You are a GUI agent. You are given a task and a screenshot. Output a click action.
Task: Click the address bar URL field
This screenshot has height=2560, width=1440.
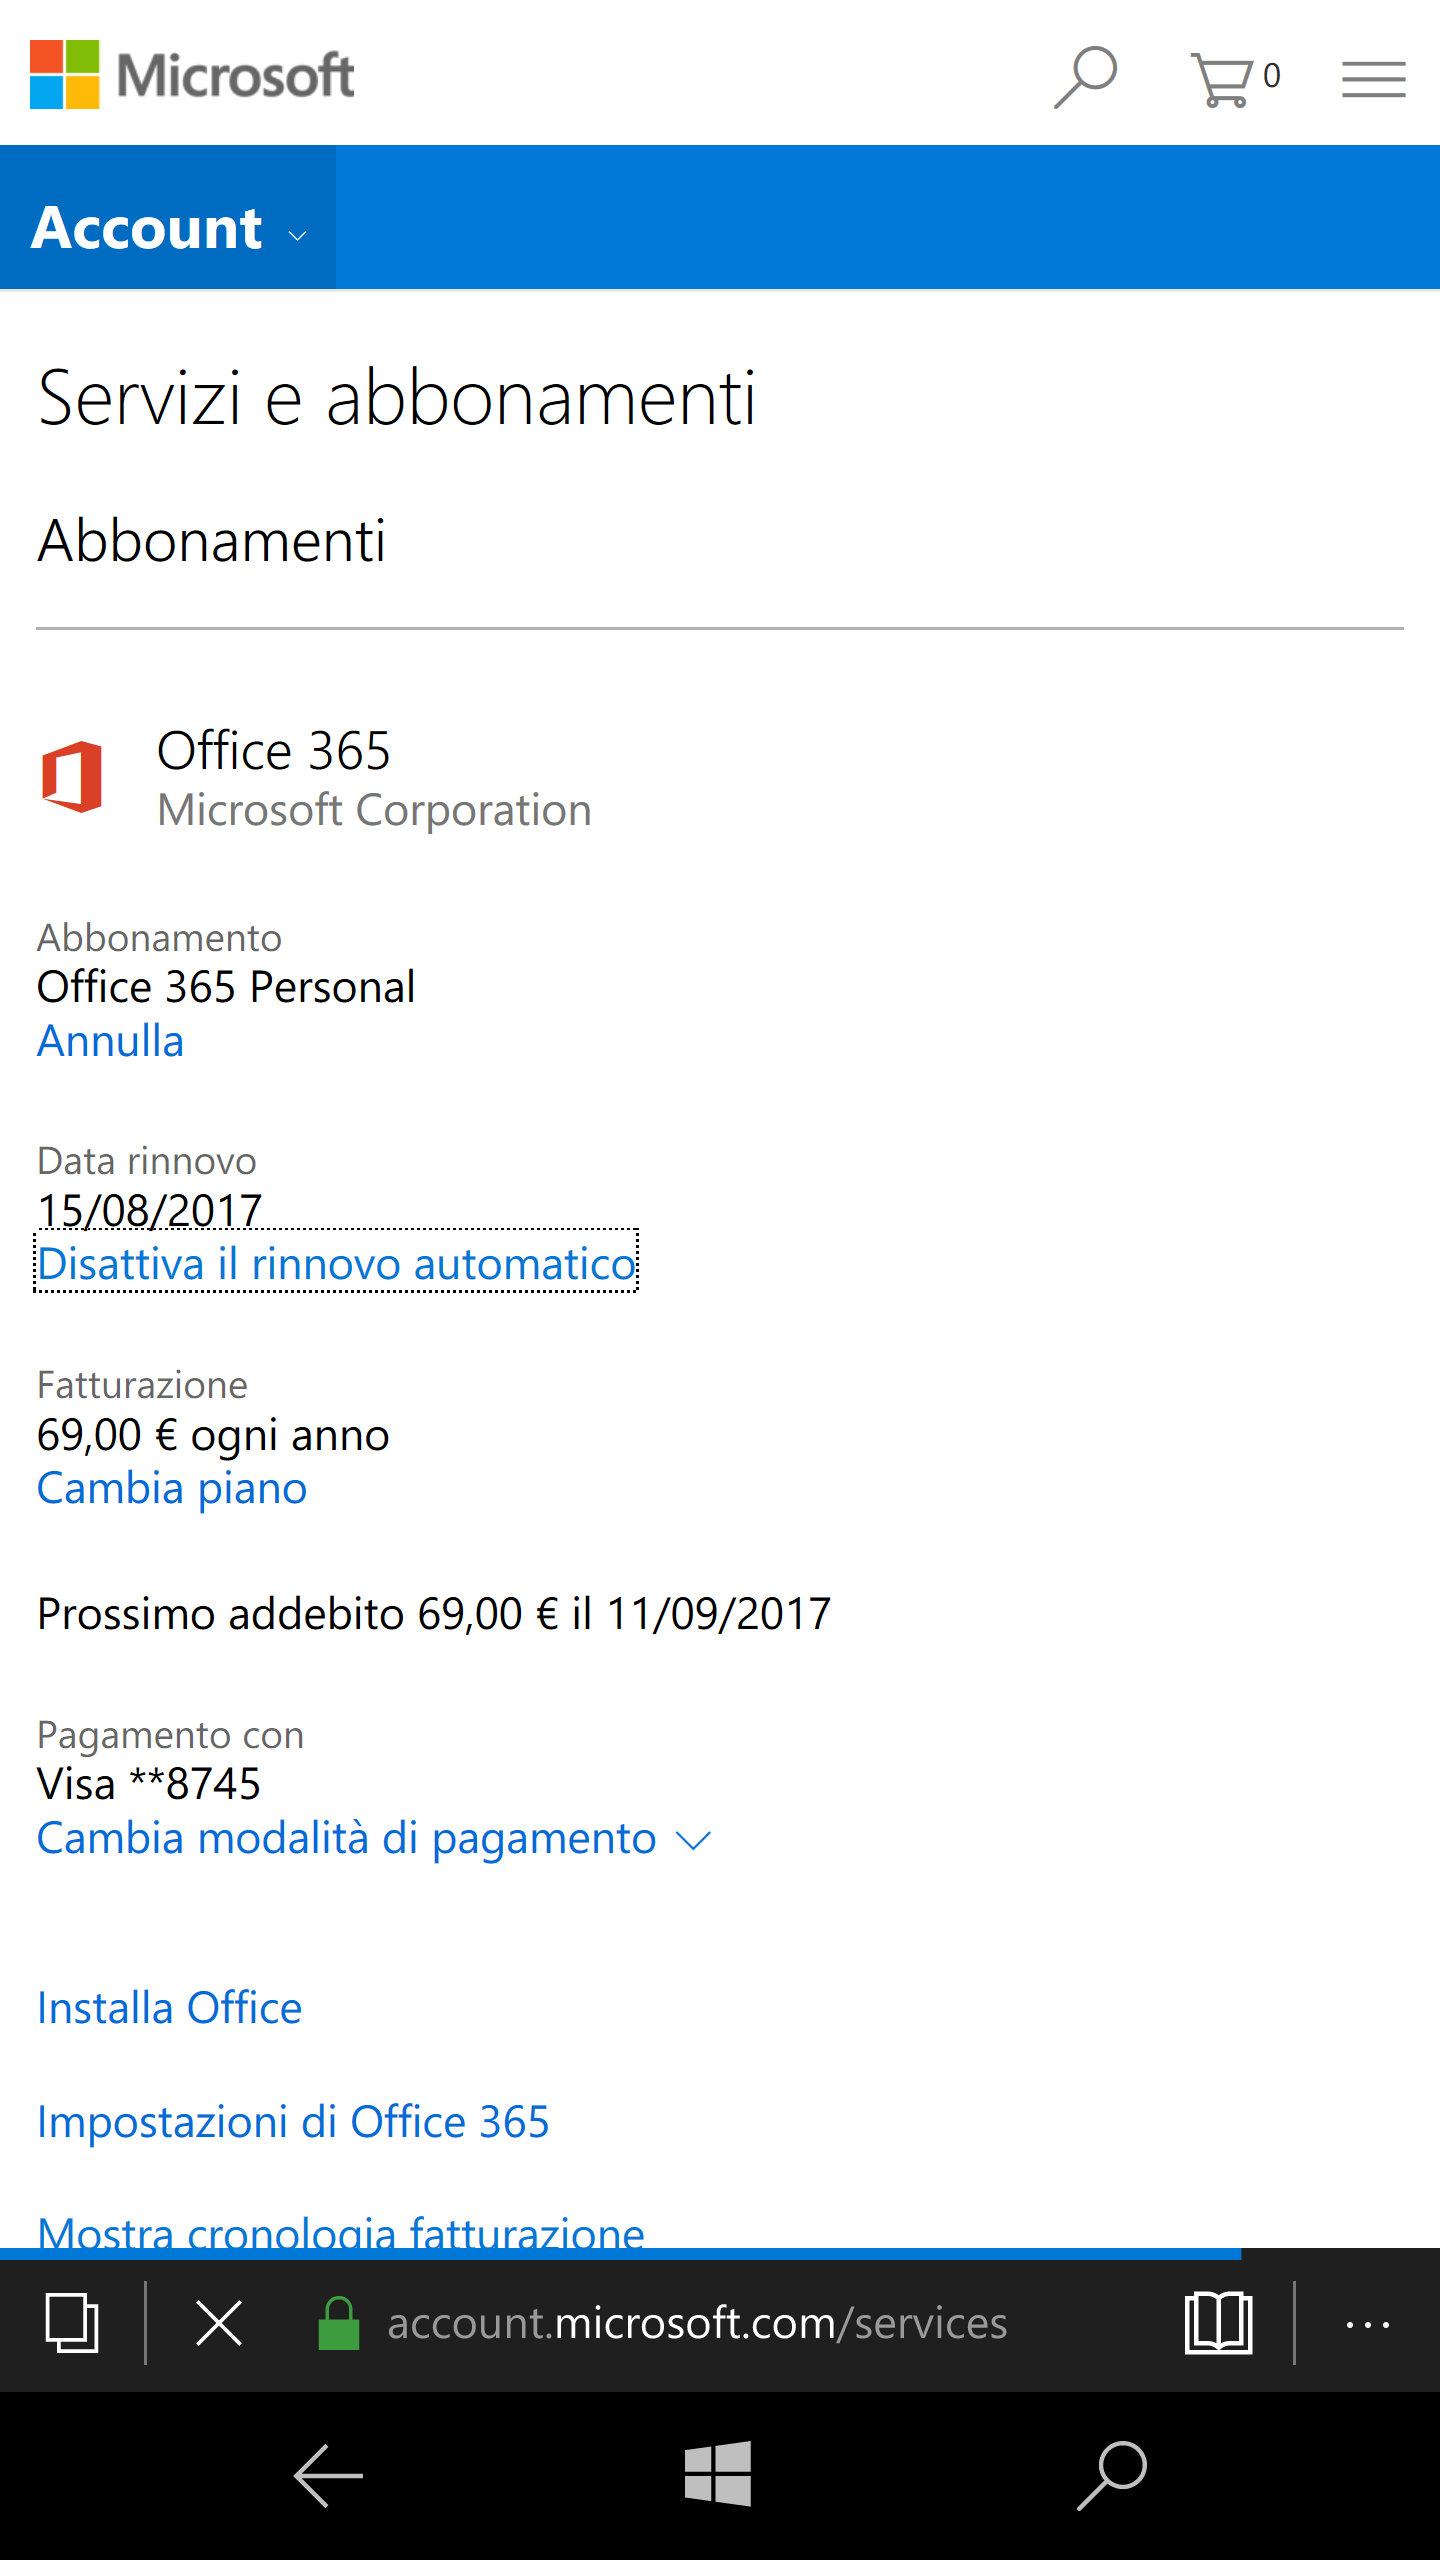697,2323
